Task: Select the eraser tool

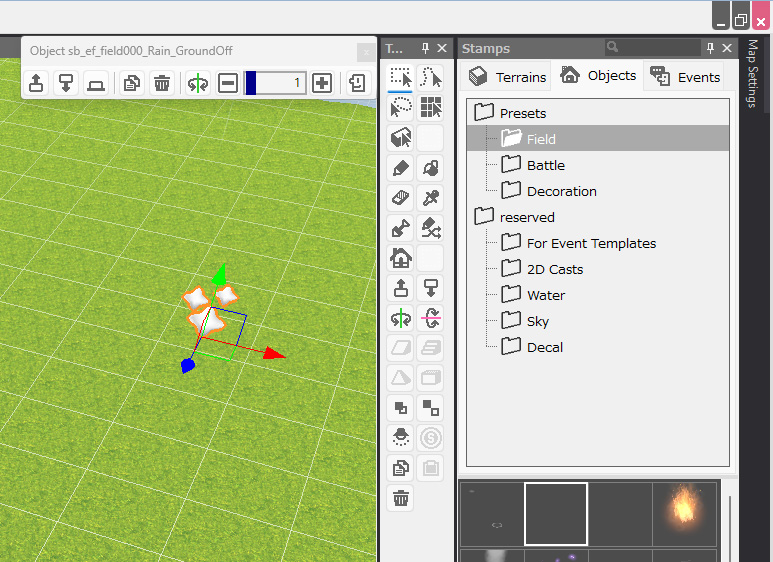Action: (400, 198)
